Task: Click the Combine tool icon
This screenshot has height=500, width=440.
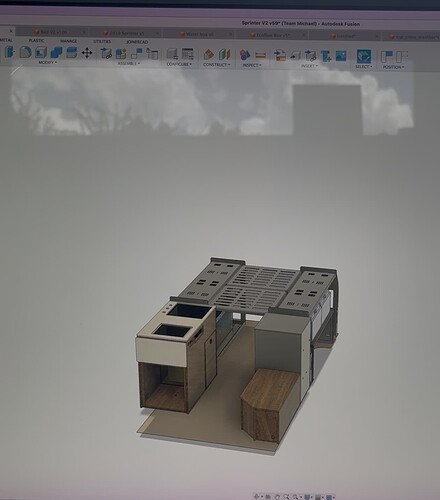Action: (x=56, y=53)
